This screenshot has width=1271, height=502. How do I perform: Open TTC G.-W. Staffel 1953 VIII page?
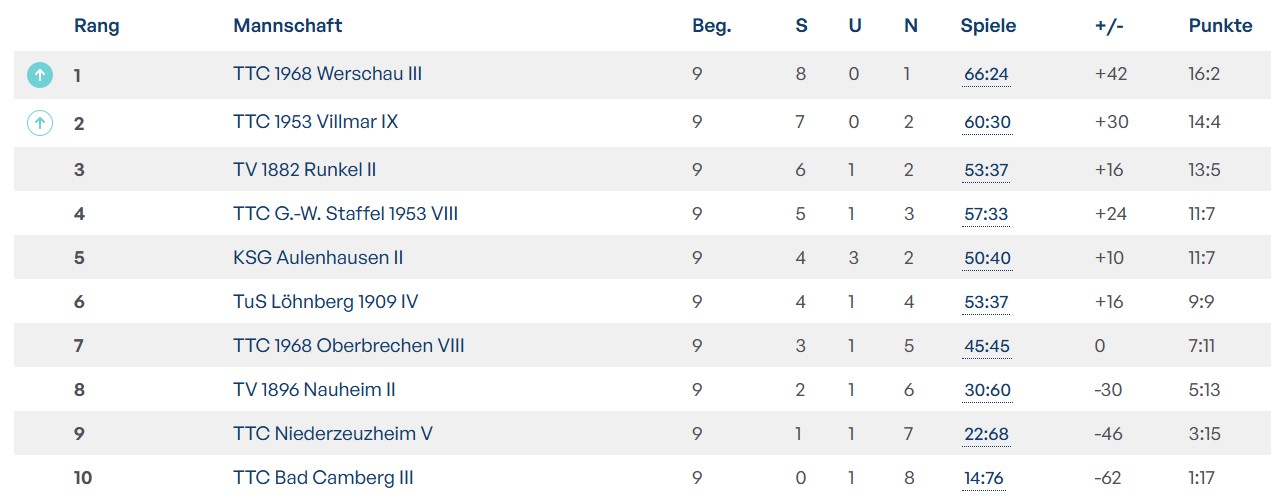345,214
